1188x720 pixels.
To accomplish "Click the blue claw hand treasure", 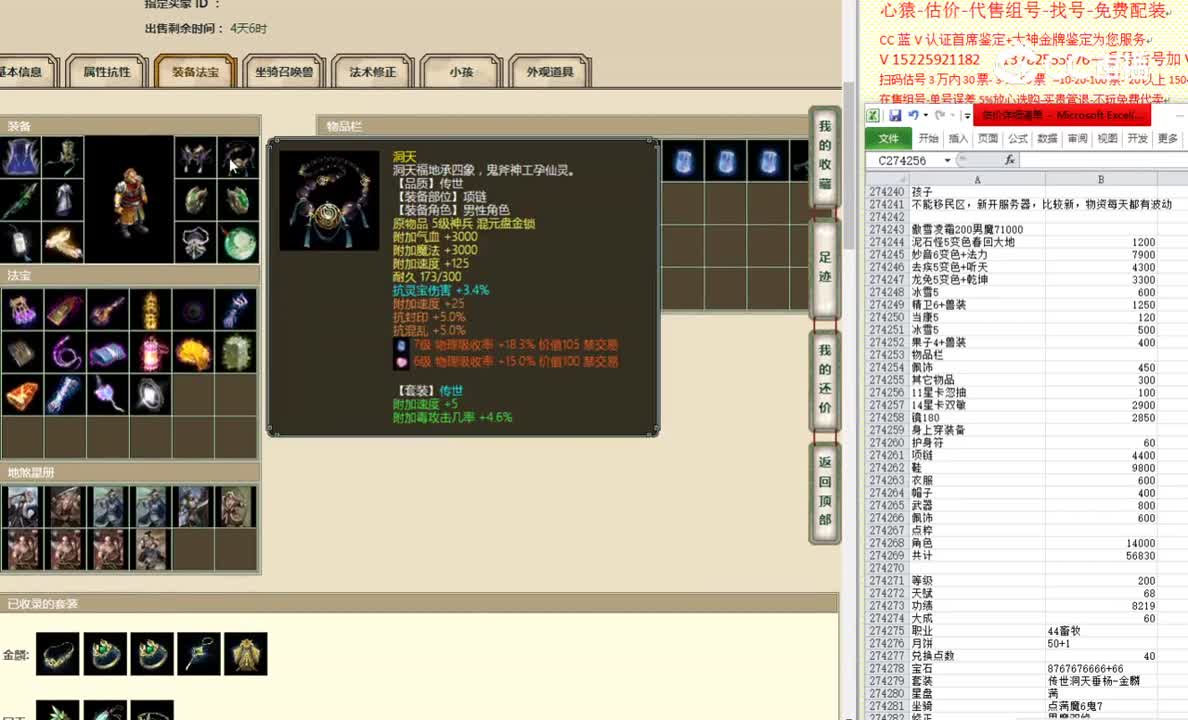I will 236,310.
